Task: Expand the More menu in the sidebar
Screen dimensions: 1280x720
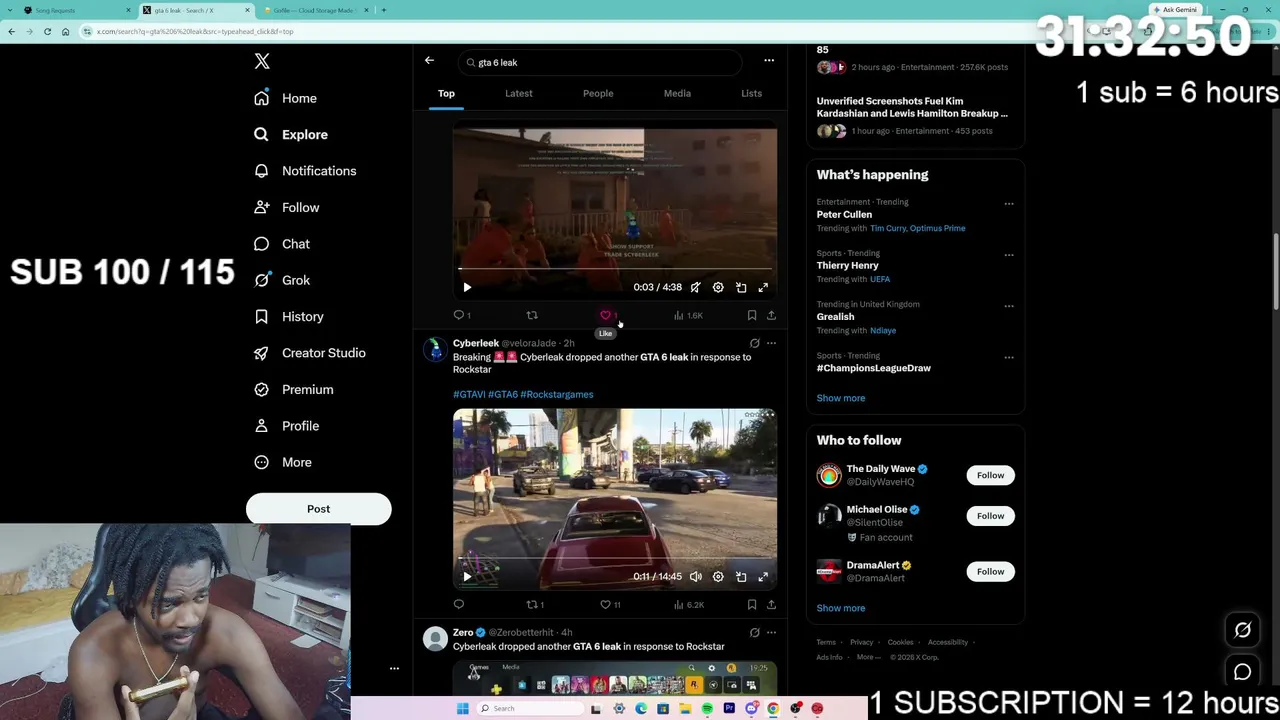Action: tap(282, 462)
